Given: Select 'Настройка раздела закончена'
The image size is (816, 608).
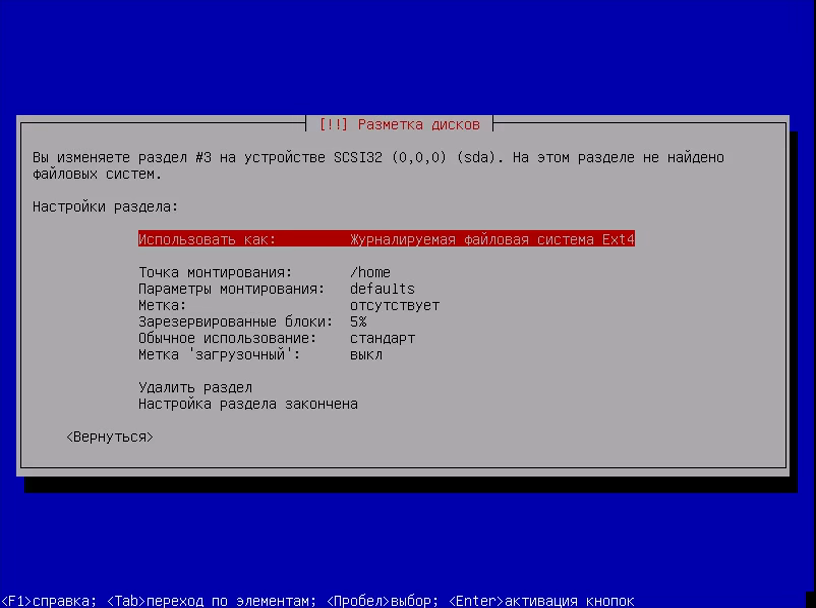Looking at the screenshot, I should [248, 404].
